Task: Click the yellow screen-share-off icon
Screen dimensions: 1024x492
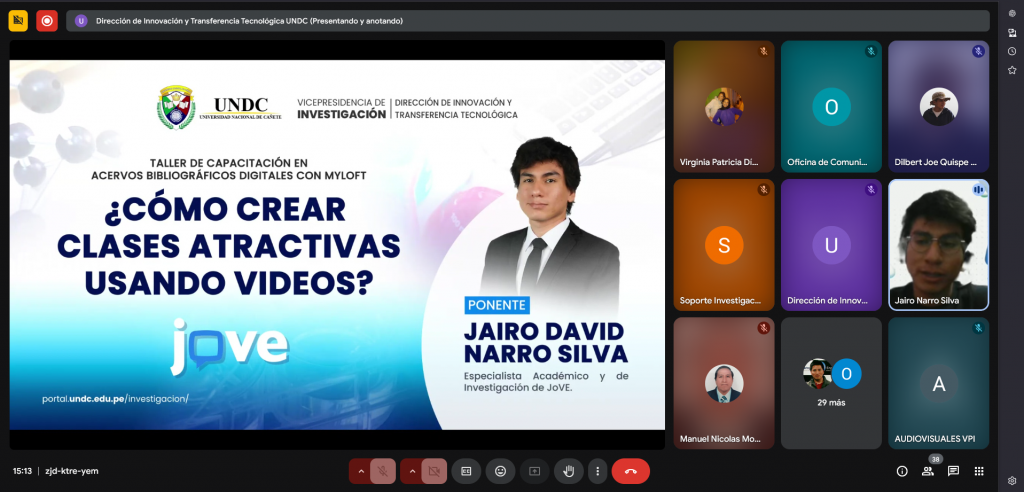Action: click(18, 21)
